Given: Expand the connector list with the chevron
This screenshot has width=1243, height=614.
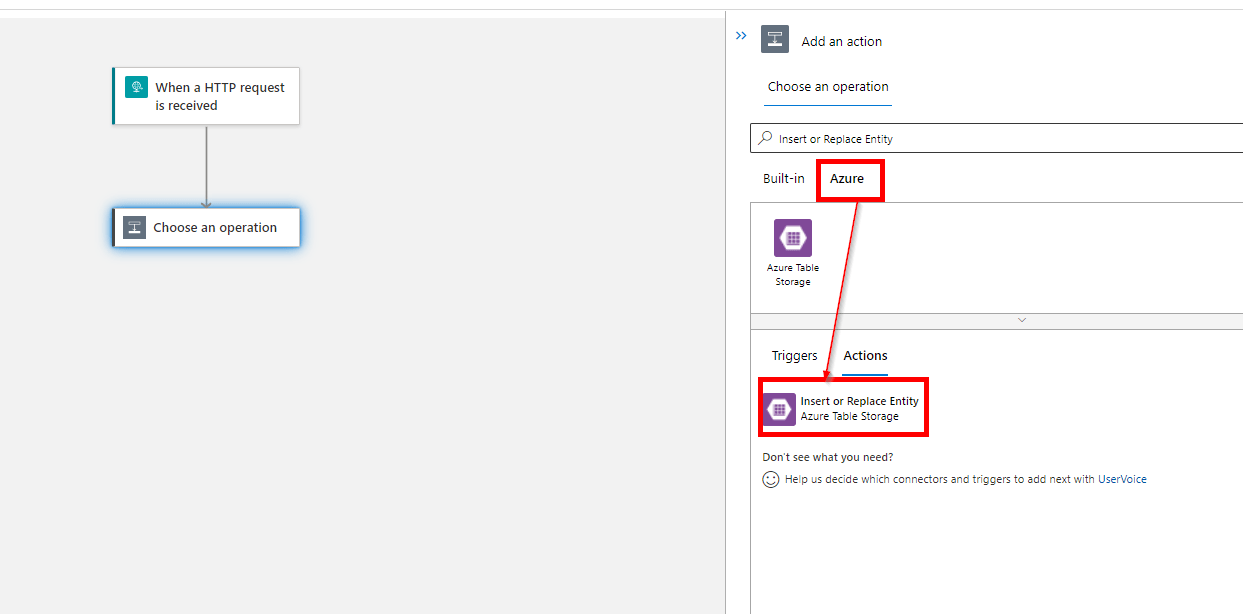Looking at the screenshot, I should point(1021,320).
